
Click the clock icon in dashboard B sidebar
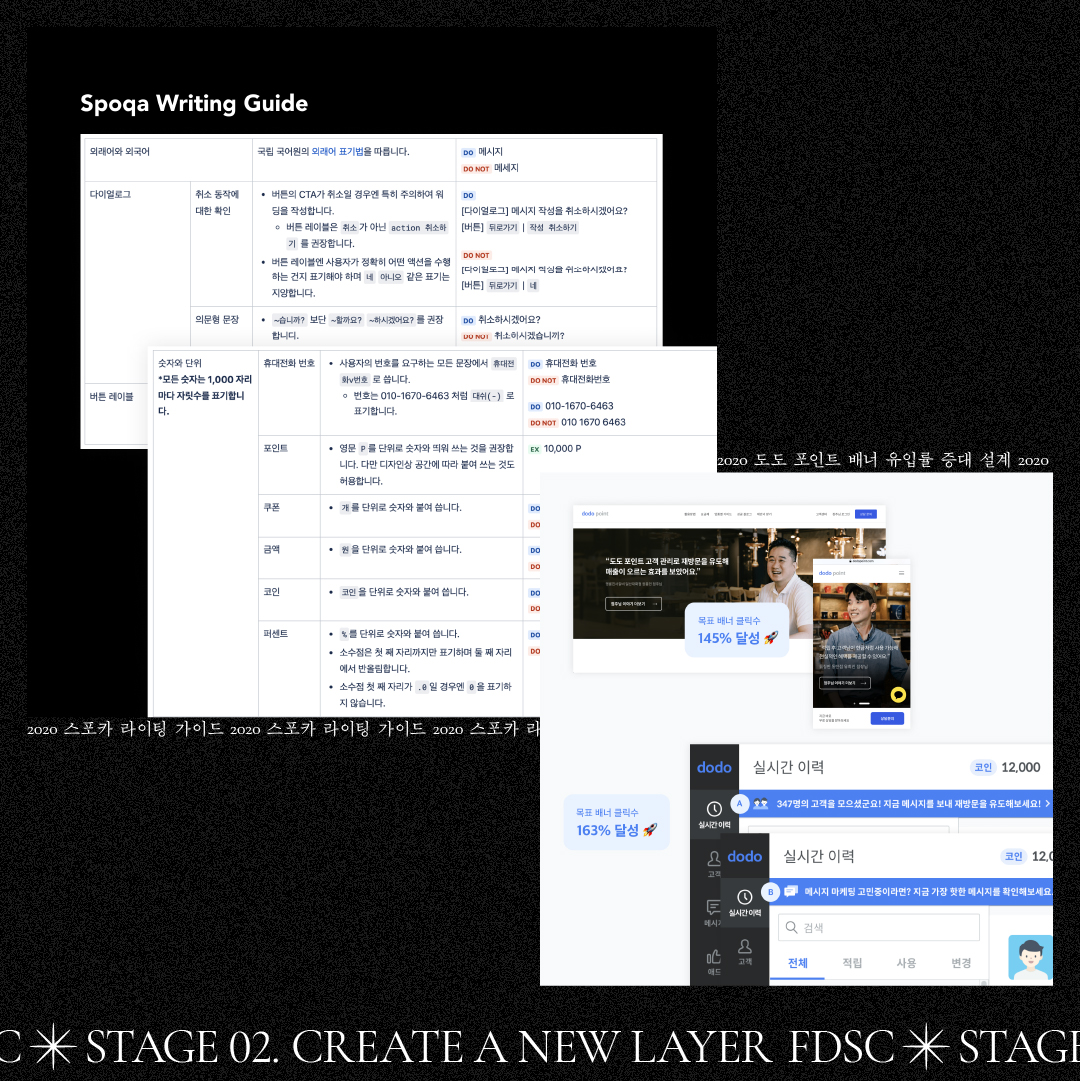744,897
